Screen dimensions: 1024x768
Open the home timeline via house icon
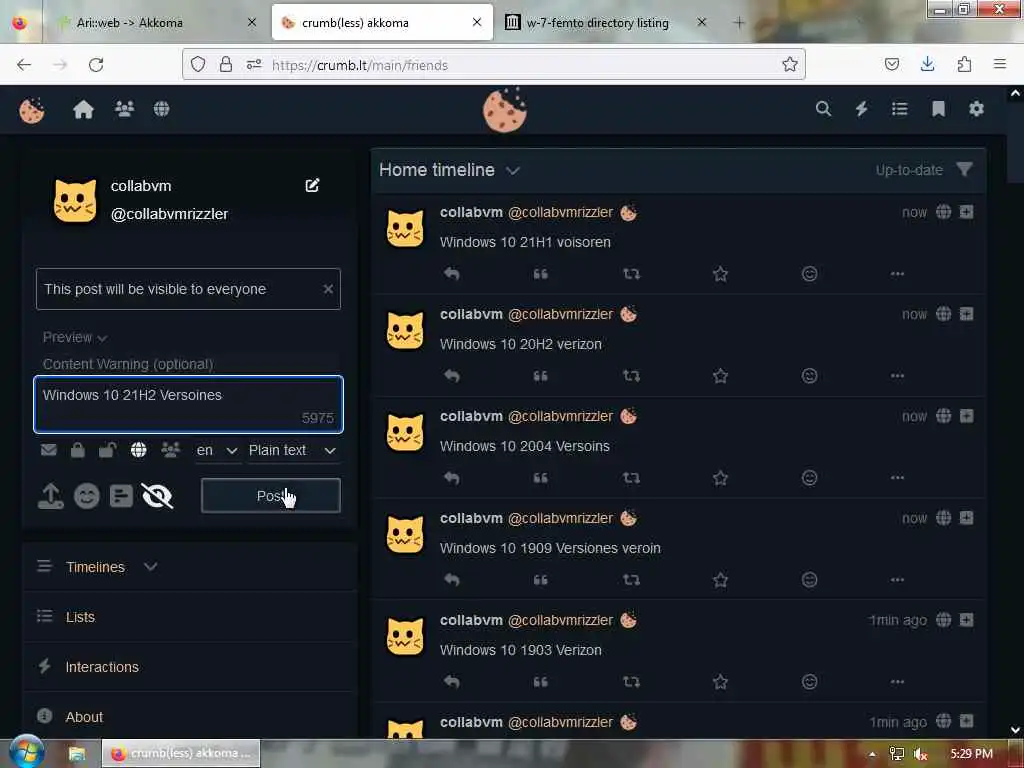pyautogui.click(x=84, y=109)
